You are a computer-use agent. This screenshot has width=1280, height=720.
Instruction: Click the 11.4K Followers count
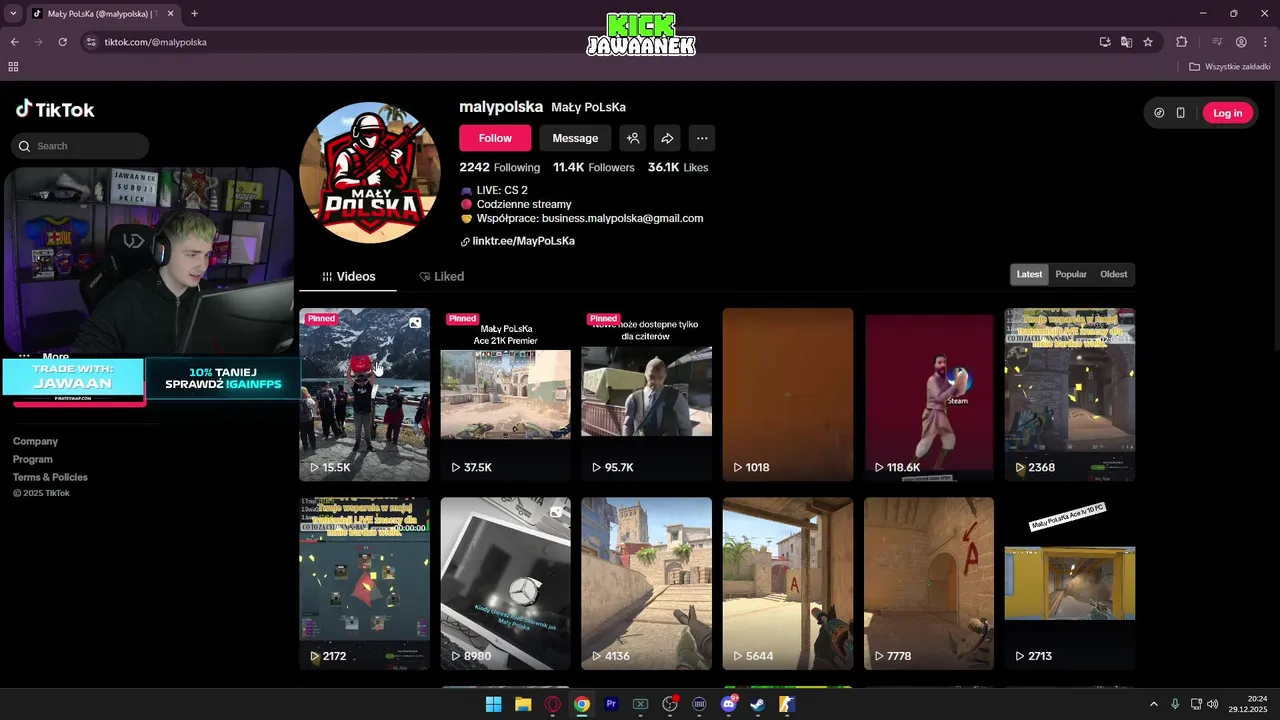(x=593, y=167)
